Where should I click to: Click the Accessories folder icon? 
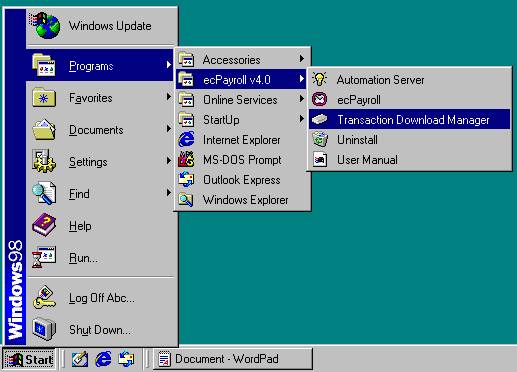[186, 59]
